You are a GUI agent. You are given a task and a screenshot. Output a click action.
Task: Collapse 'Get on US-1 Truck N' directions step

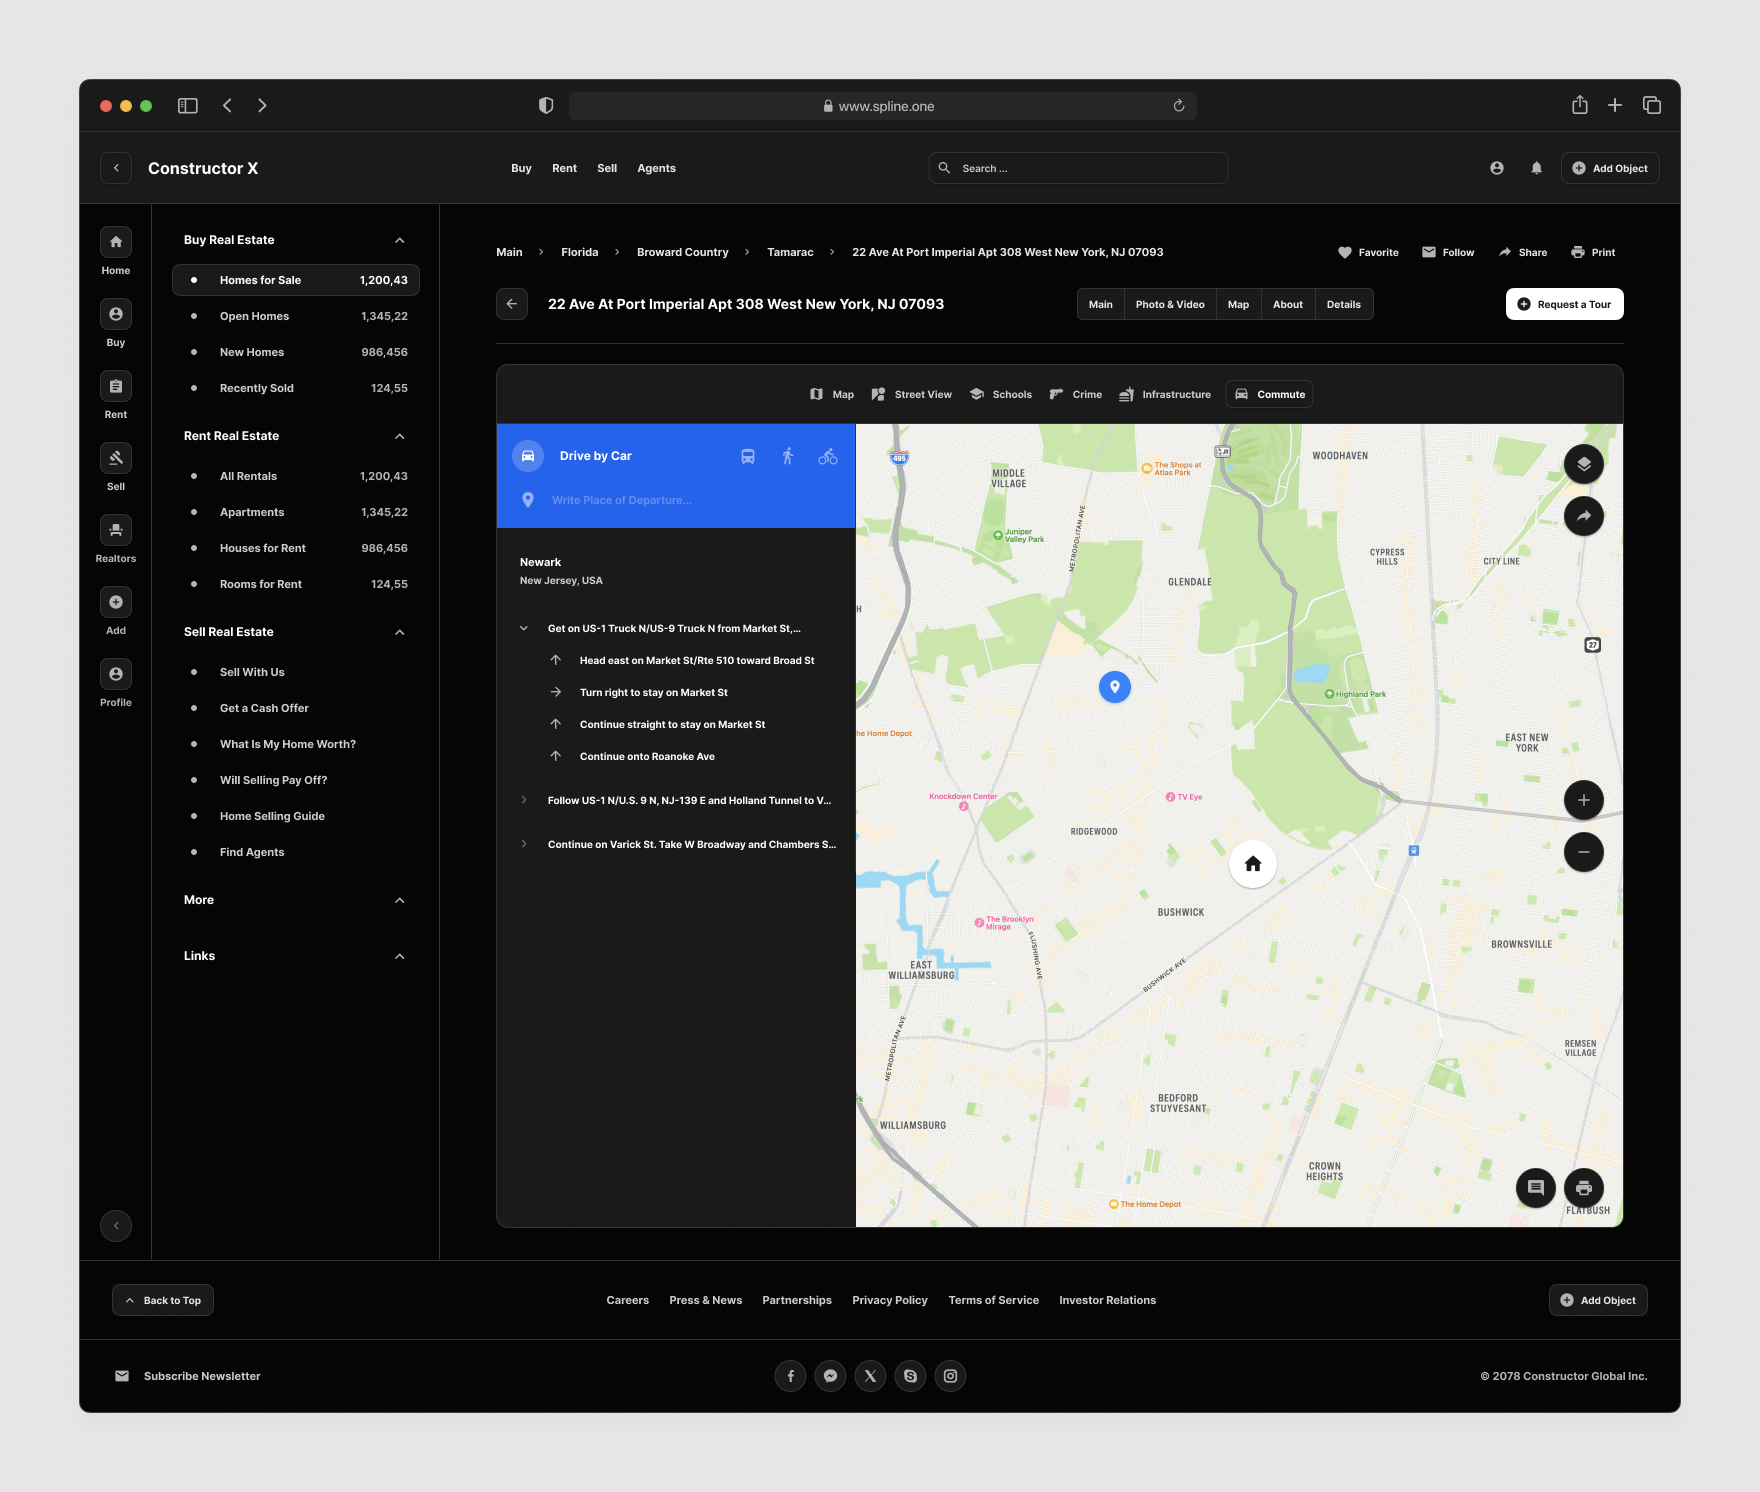click(524, 628)
